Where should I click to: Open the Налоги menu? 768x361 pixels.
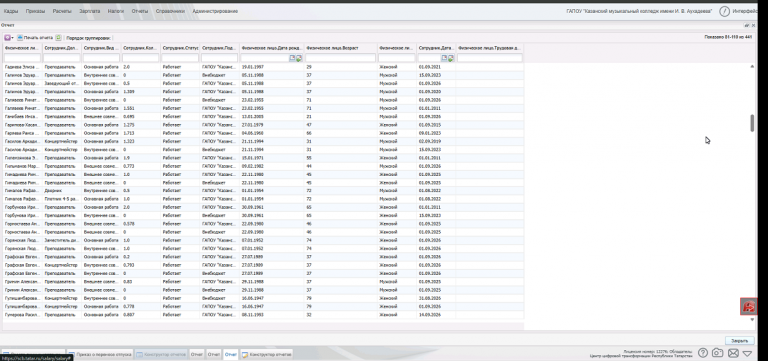click(x=115, y=11)
